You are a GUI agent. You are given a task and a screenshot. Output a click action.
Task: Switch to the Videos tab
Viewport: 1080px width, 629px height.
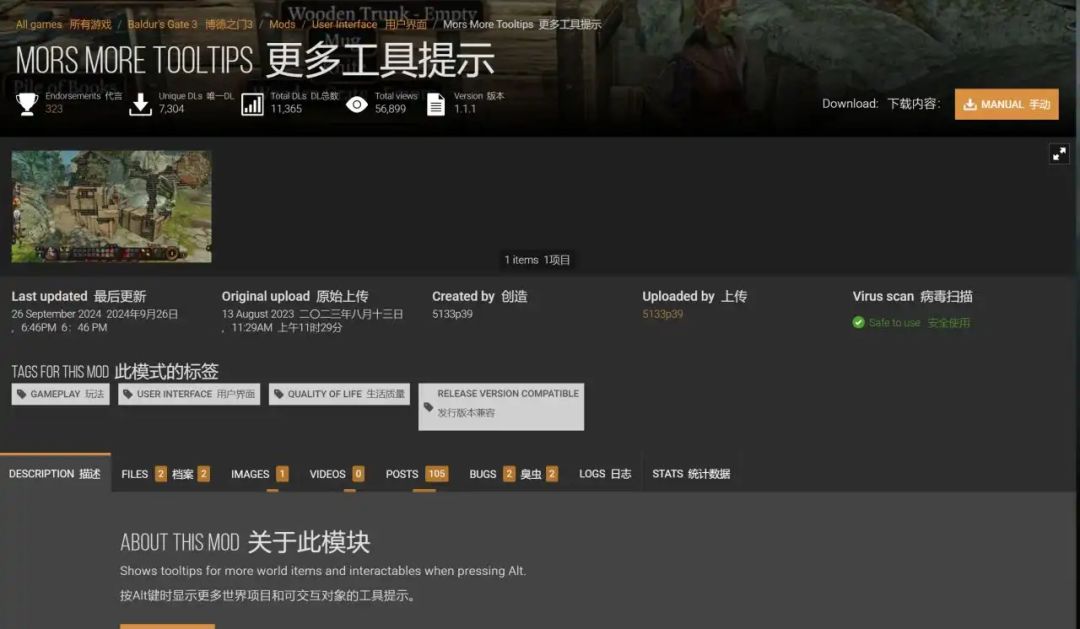click(337, 474)
